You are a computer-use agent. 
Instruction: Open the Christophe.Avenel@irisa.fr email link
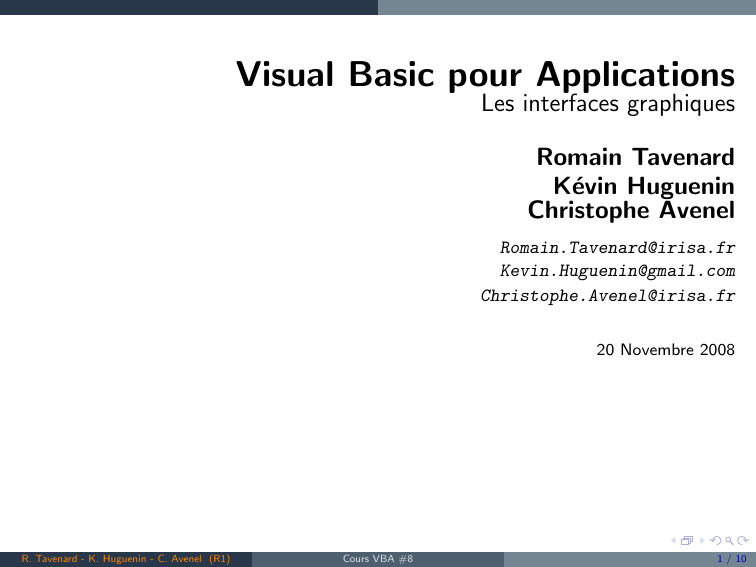tap(608, 295)
